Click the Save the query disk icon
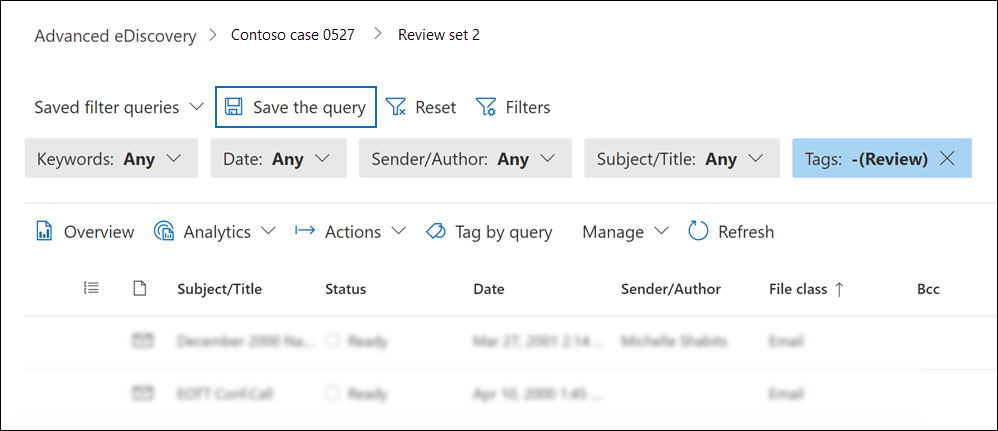The width and height of the screenshot is (998, 431). pos(234,107)
